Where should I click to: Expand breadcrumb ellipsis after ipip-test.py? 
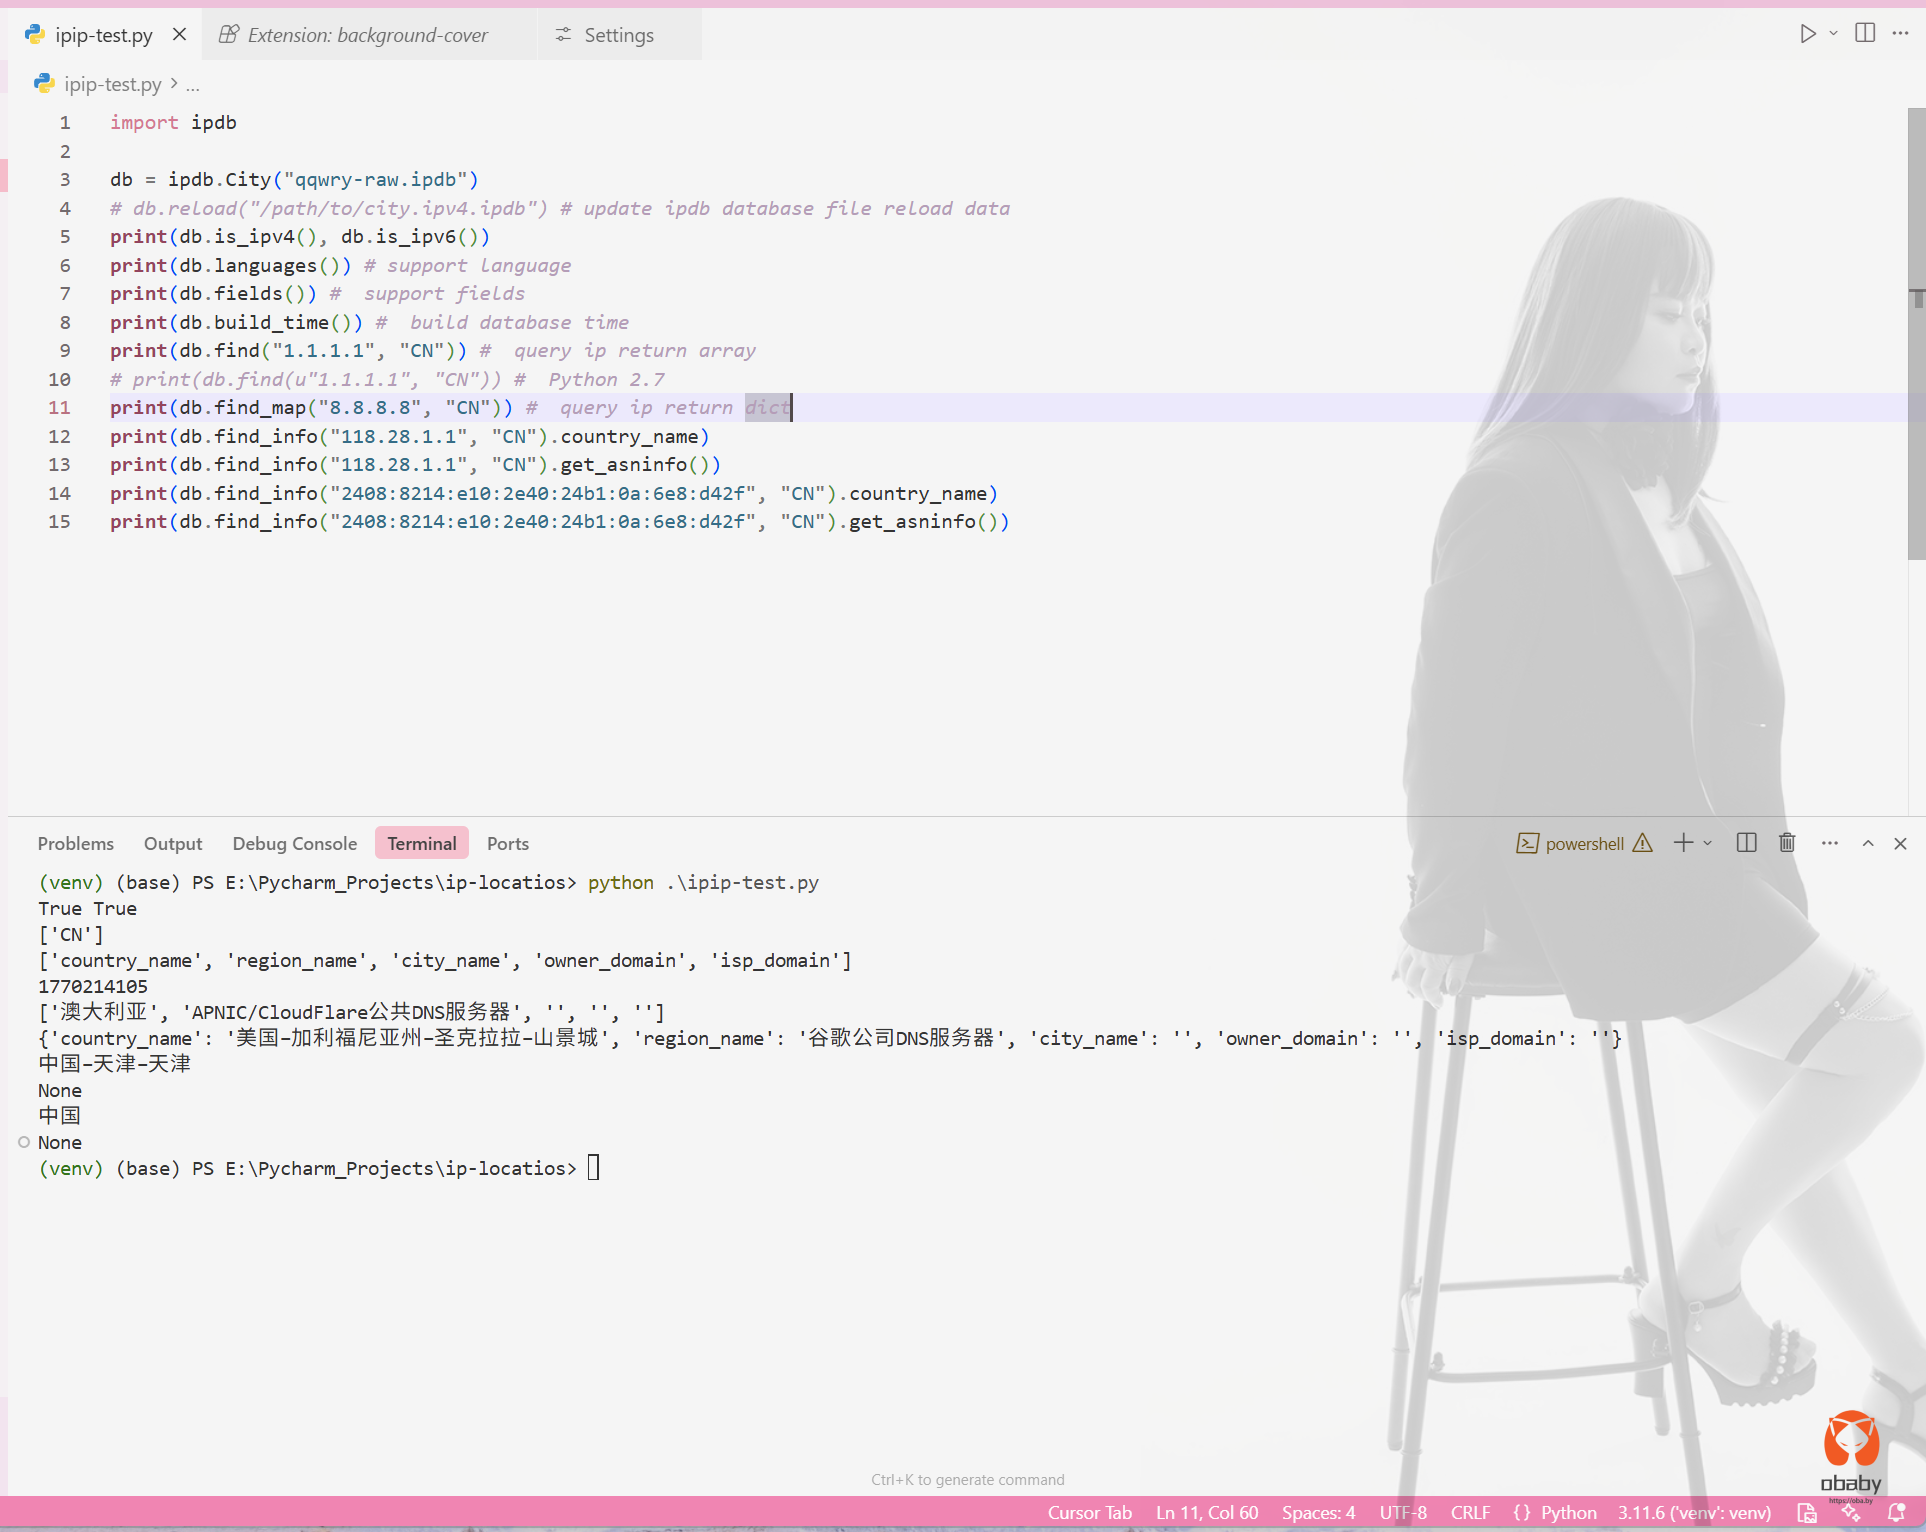coord(192,85)
